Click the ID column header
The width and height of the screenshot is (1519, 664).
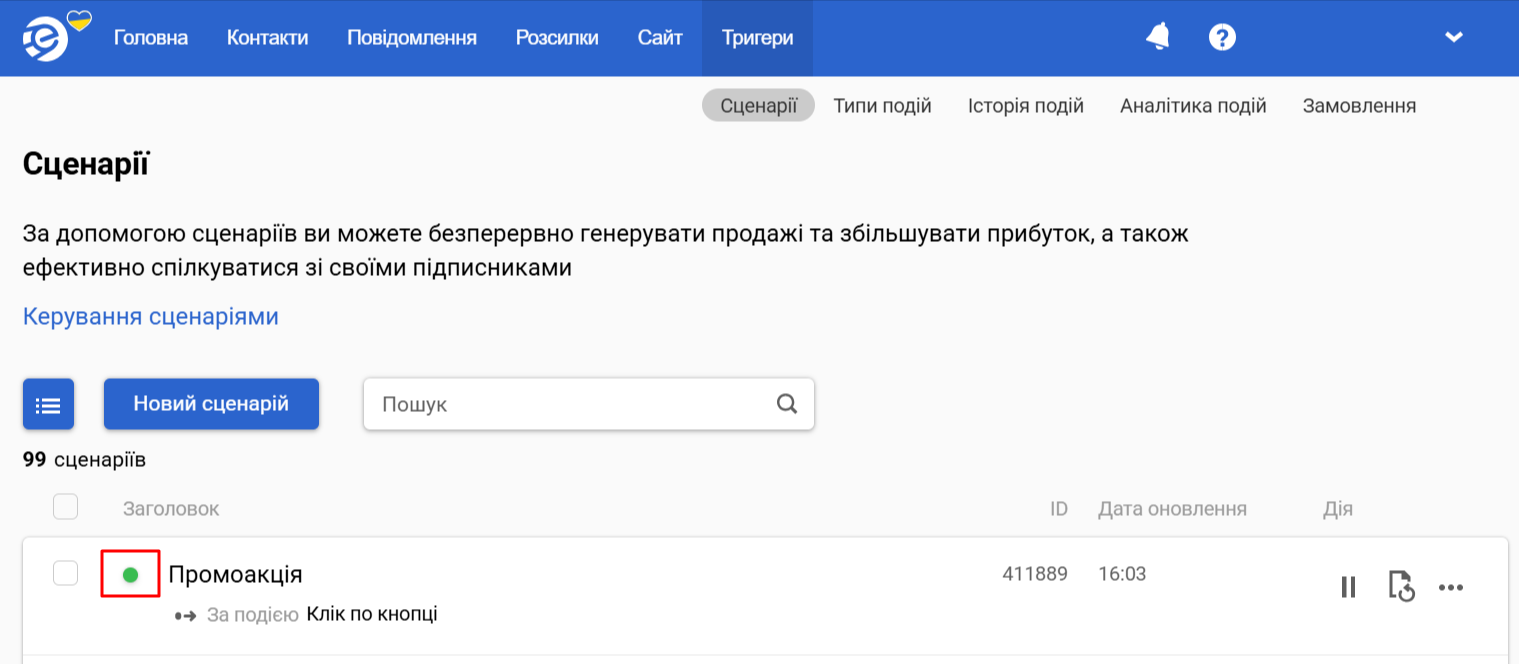click(x=1059, y=509)
